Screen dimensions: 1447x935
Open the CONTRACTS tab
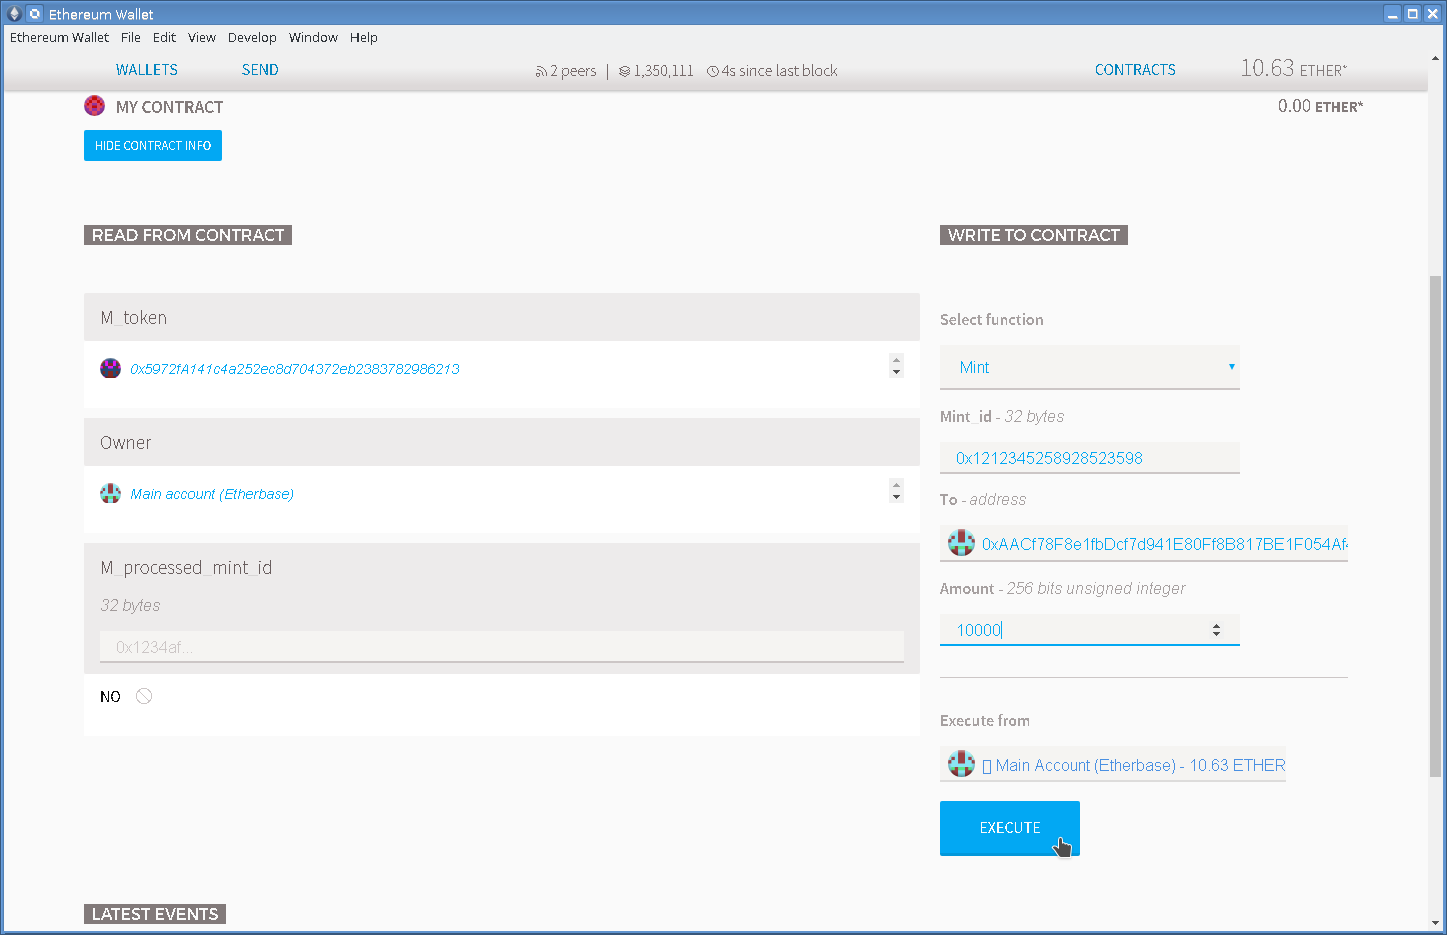(x=1135, y=70)
